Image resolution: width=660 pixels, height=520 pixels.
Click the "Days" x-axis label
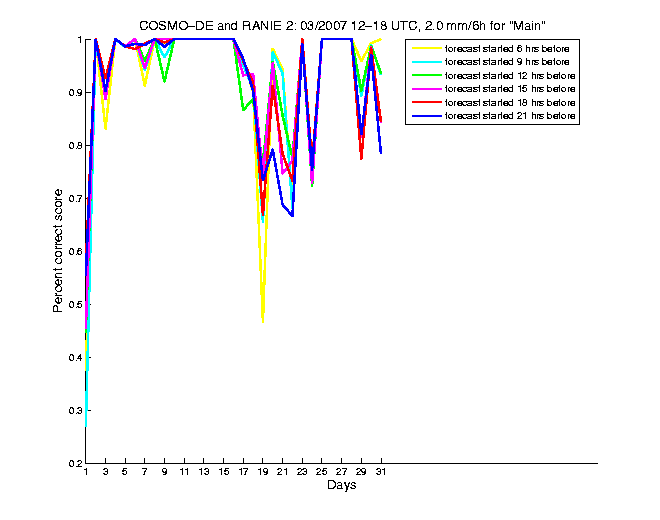tap(341, 485)
